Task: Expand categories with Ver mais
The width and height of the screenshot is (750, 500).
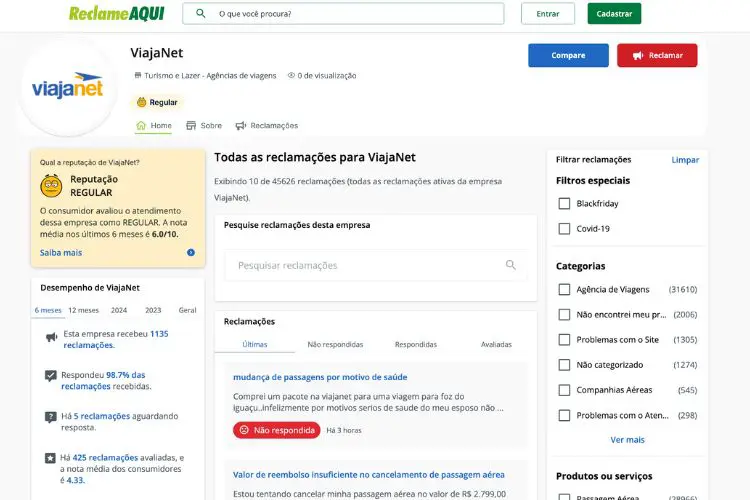Action: click(627, 440)
